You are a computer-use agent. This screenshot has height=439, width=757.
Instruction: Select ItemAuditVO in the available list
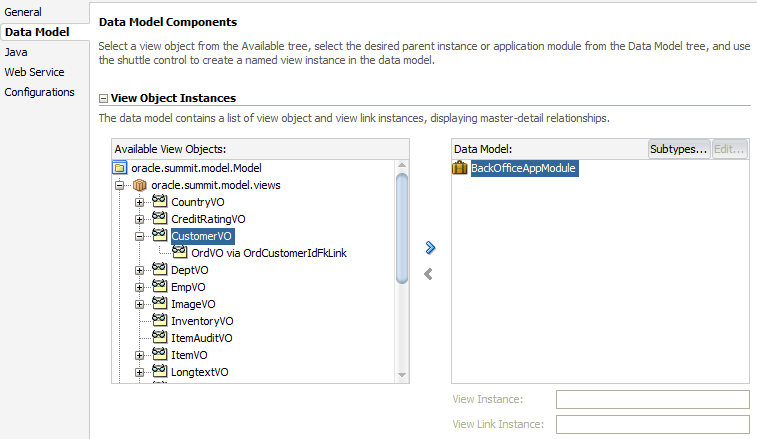click(202, 338)
